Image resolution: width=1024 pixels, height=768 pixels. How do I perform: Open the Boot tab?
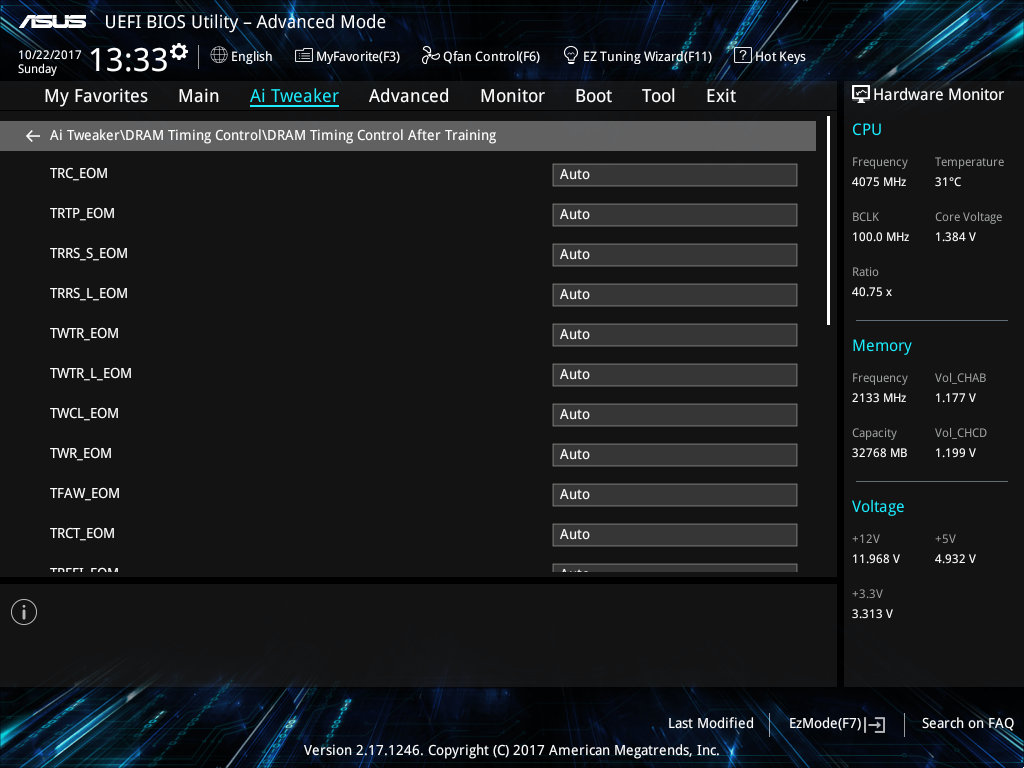click(x=593, y=96)
